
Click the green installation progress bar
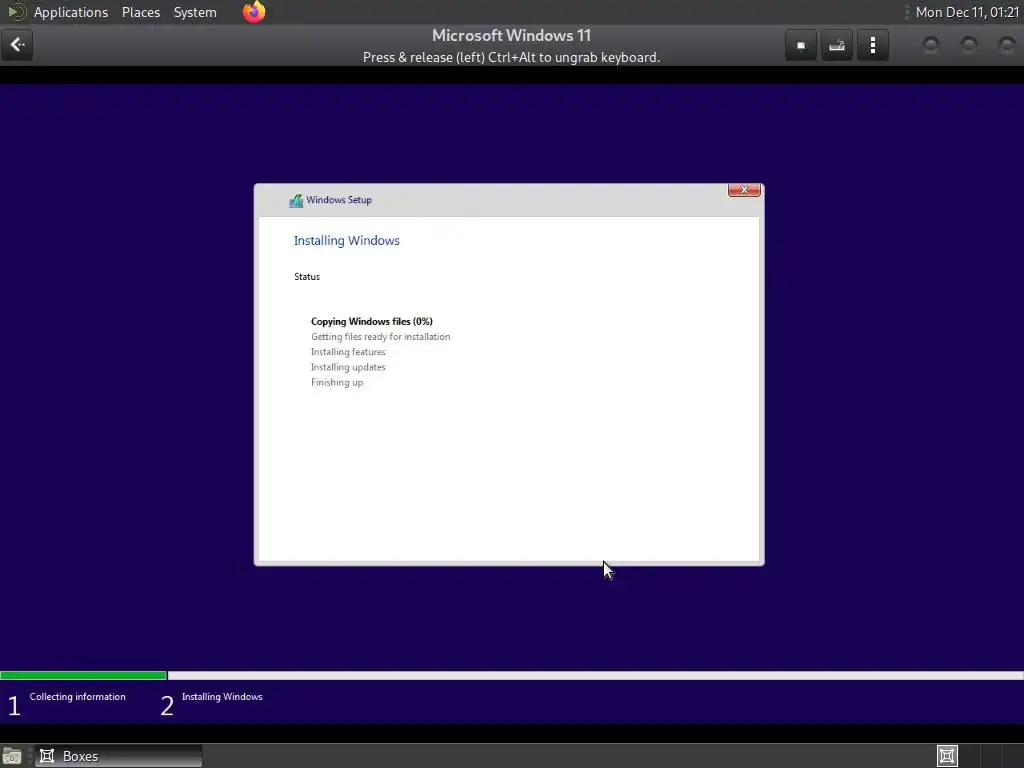pos(84,675)
